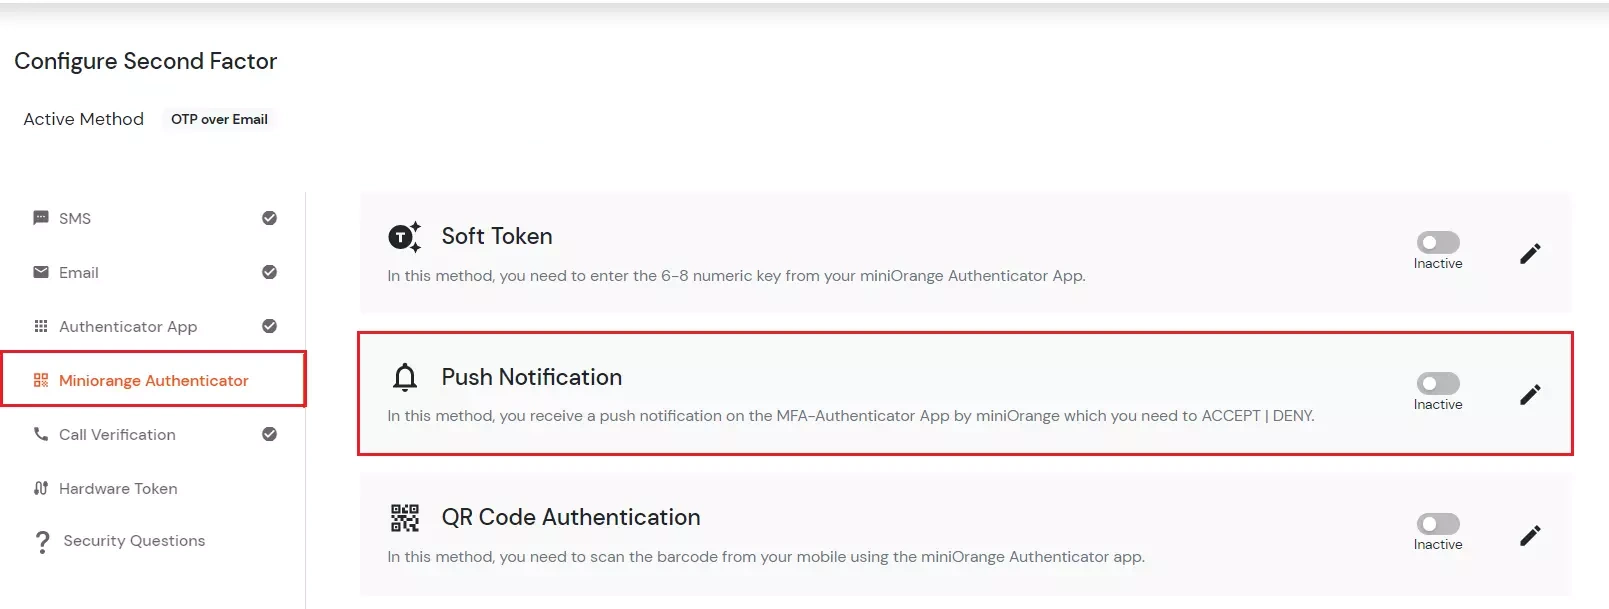Select the SMS chat bubble icon
The height and width of the screenshot is (609, 1609).
[40, 218]
